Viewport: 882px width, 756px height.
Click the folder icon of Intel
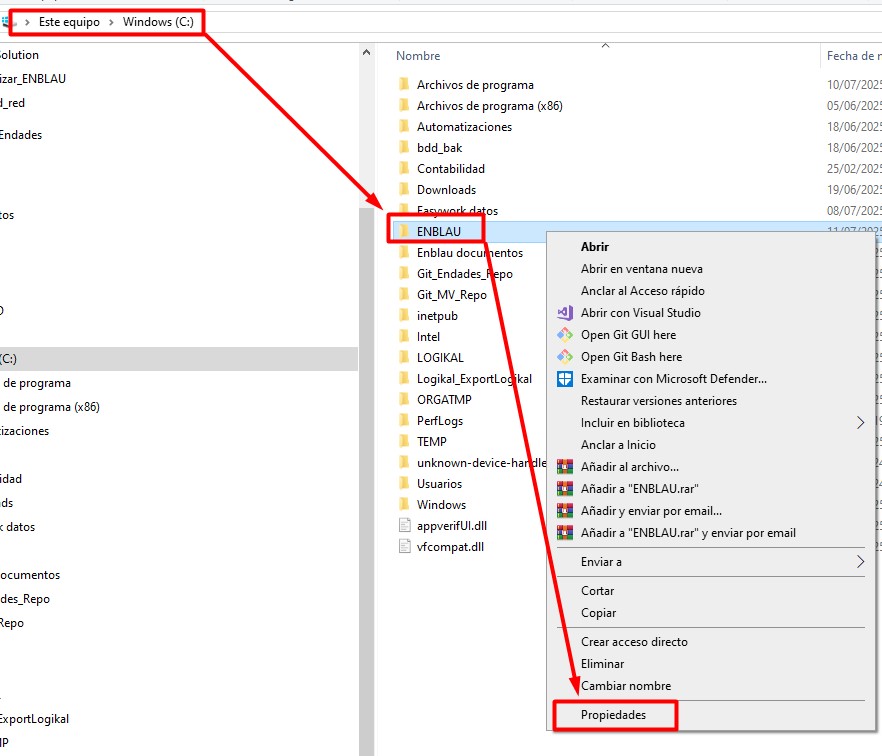click(404, 336)
